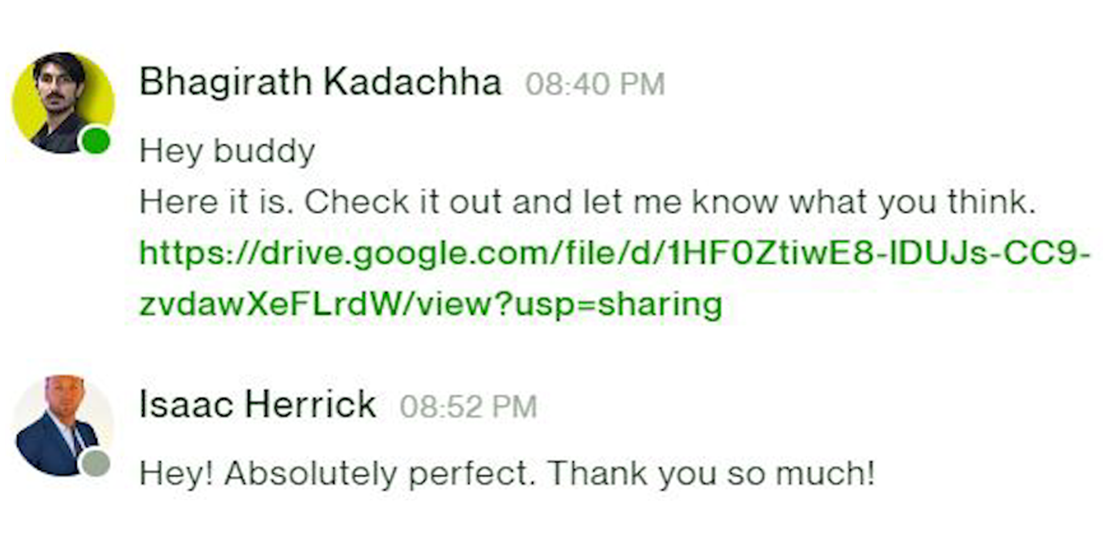Click the link's second line ending in usp=sharing
Viewport: 1108px width, 551px height.
(x=430, y=304)
